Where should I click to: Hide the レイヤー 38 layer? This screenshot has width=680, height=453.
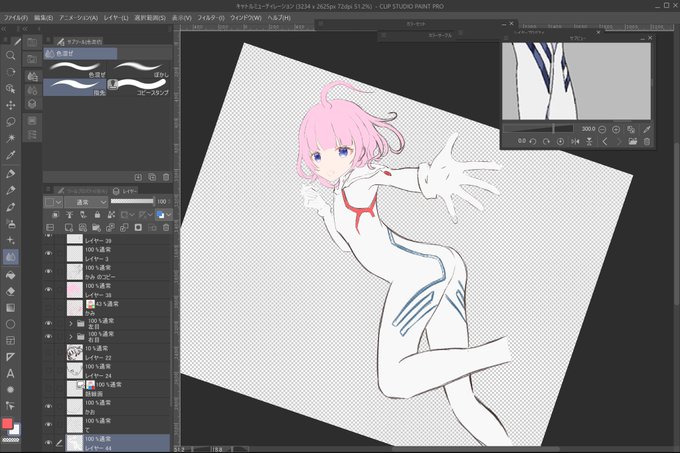click(x=49, y=290)
